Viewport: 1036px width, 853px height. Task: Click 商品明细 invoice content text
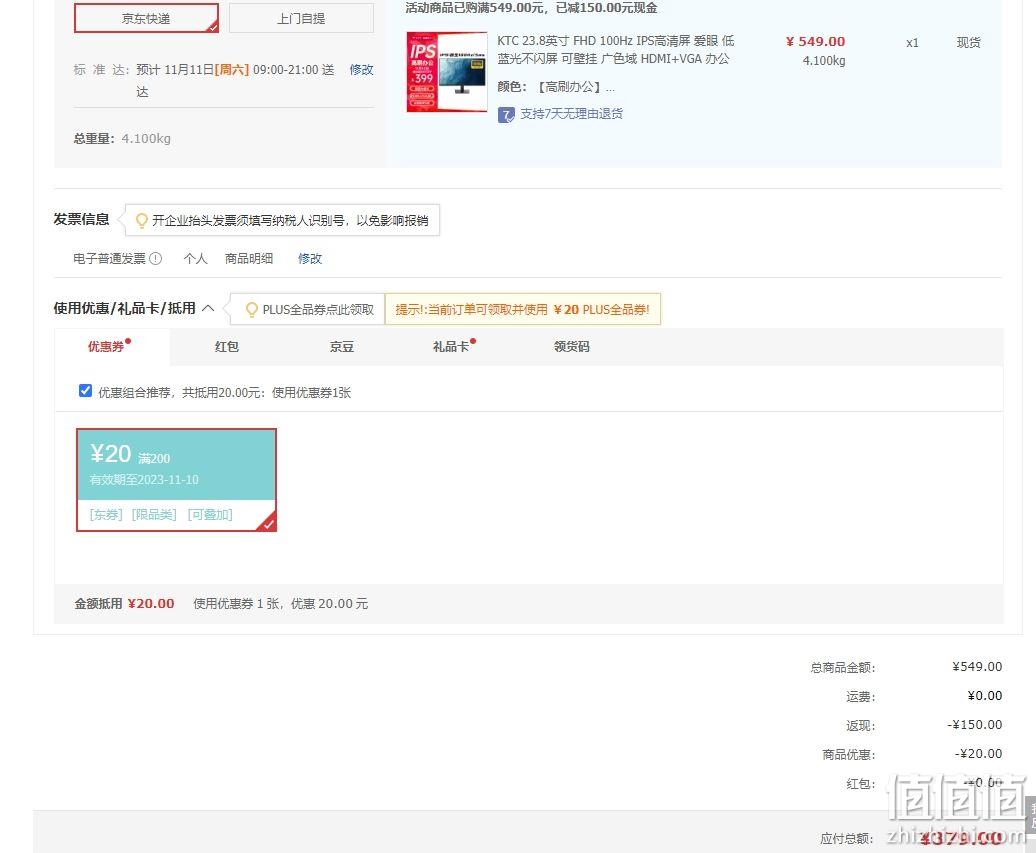pyautogui.click(x=248, y=258)
